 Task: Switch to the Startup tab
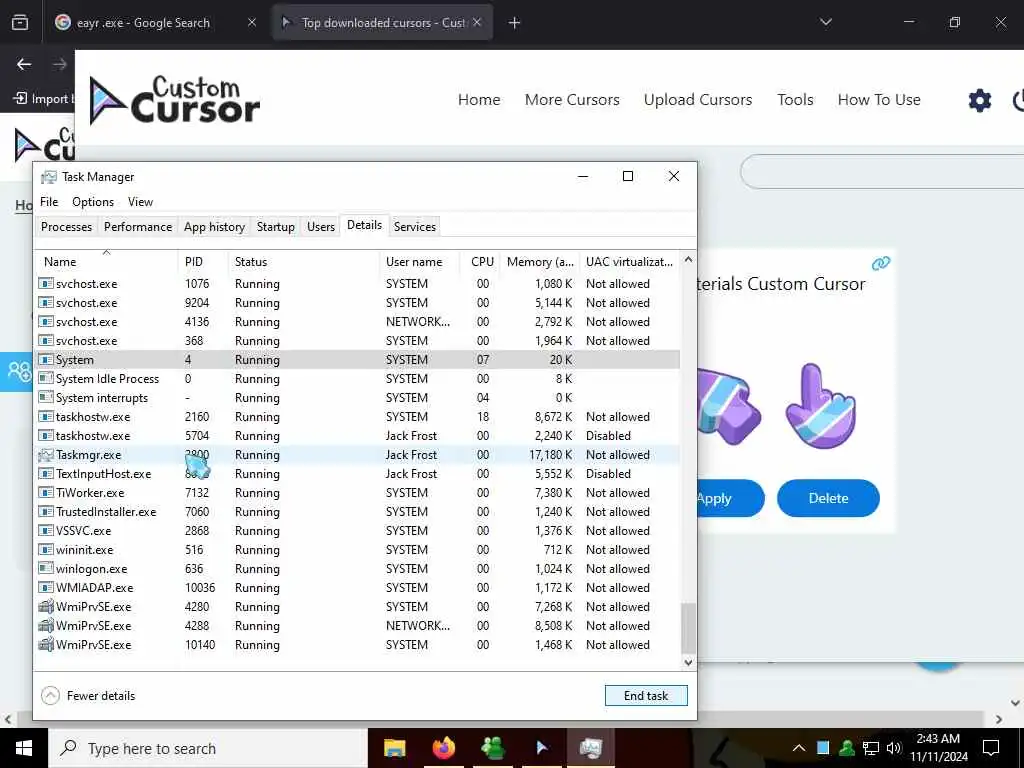[x=276, y=227]
